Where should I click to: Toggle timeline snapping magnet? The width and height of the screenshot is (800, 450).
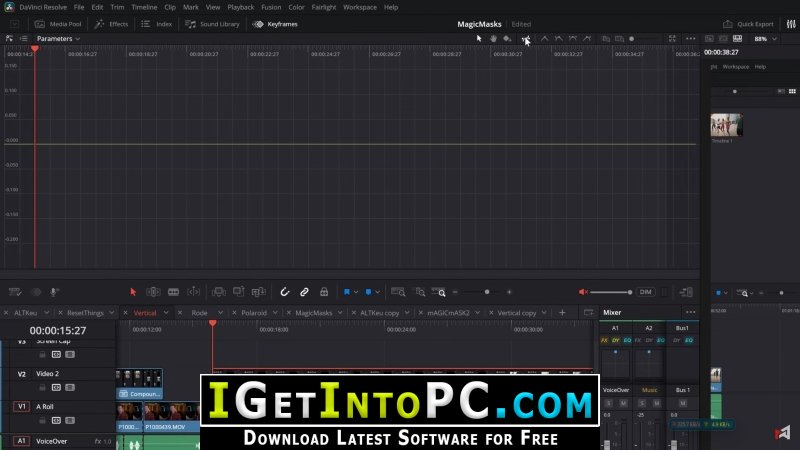tap(285, 292)
